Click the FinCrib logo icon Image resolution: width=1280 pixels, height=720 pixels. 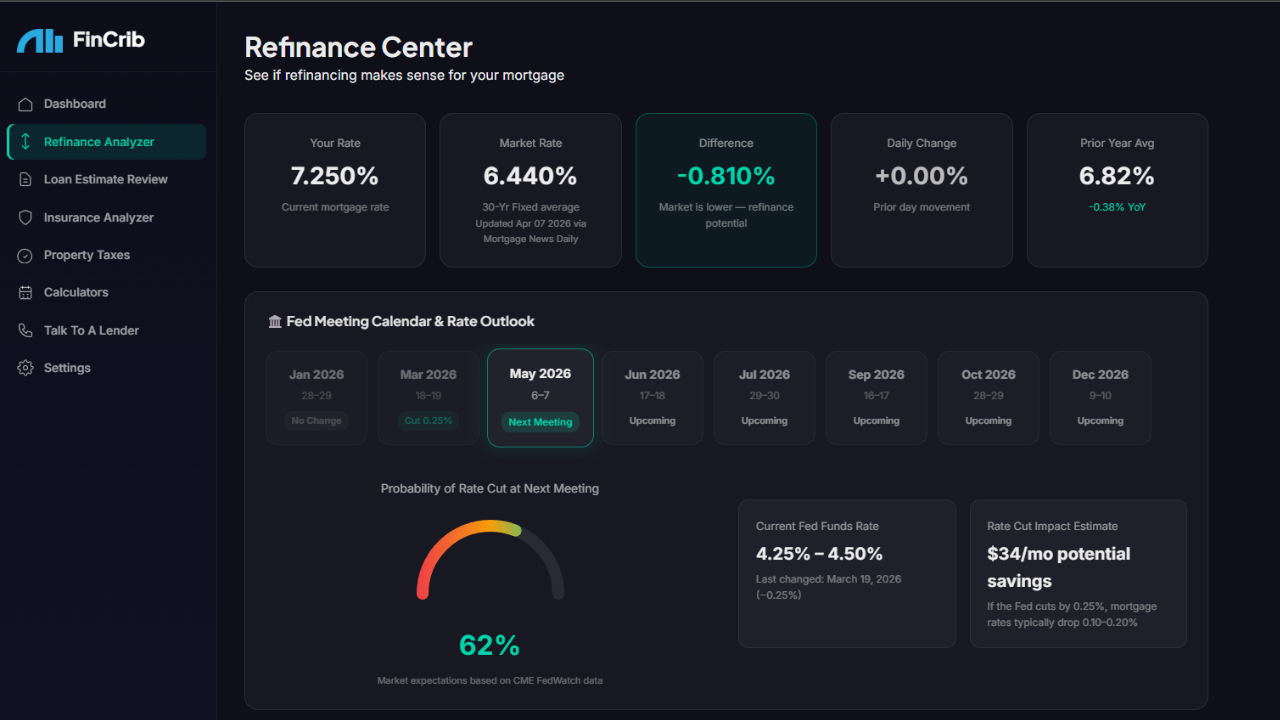40,40
